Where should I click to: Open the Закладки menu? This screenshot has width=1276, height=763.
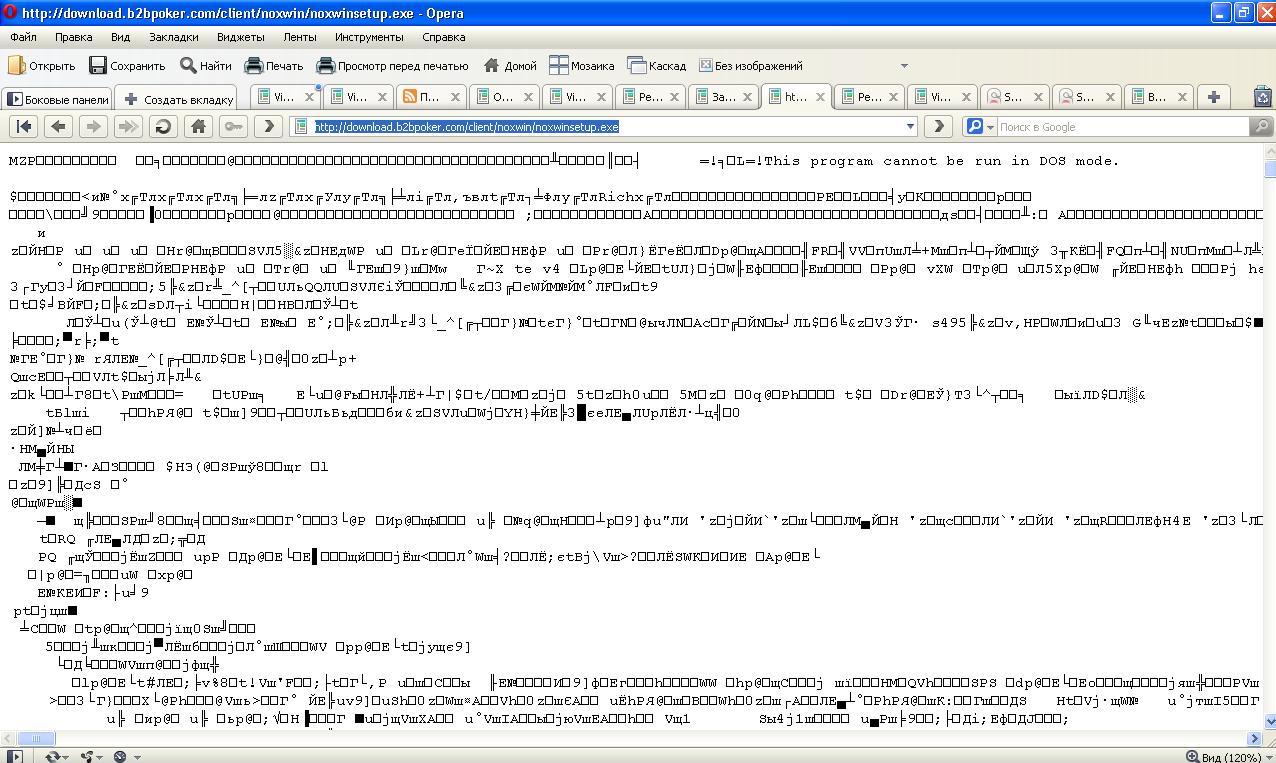(173, 37)
